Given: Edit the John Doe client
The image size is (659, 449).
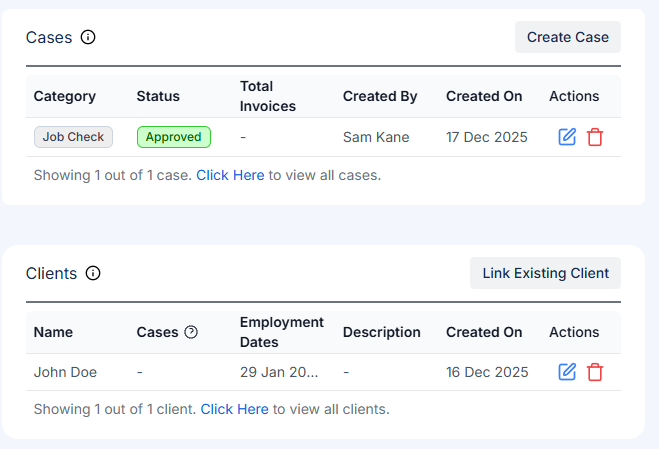Looking at the screenshot, I should point(567,372).
